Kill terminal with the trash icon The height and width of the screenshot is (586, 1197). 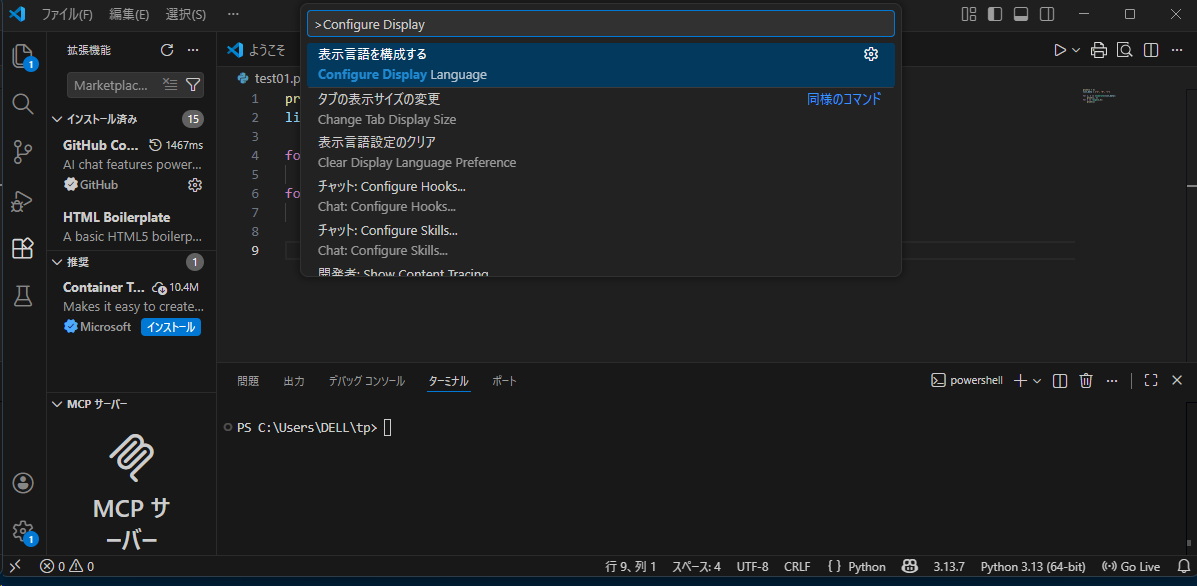pyautogui.click(x=1086, y=381)
